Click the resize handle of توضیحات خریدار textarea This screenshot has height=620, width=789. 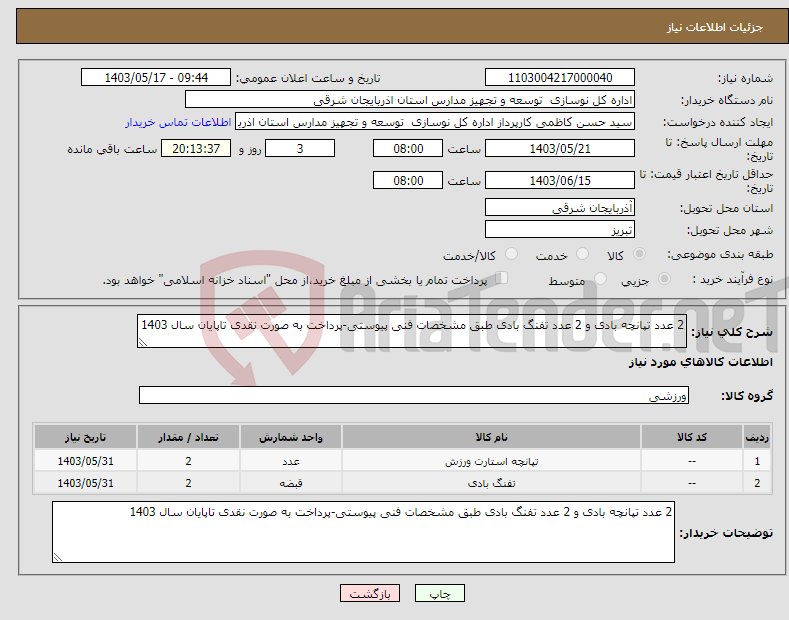click(58, 557)
